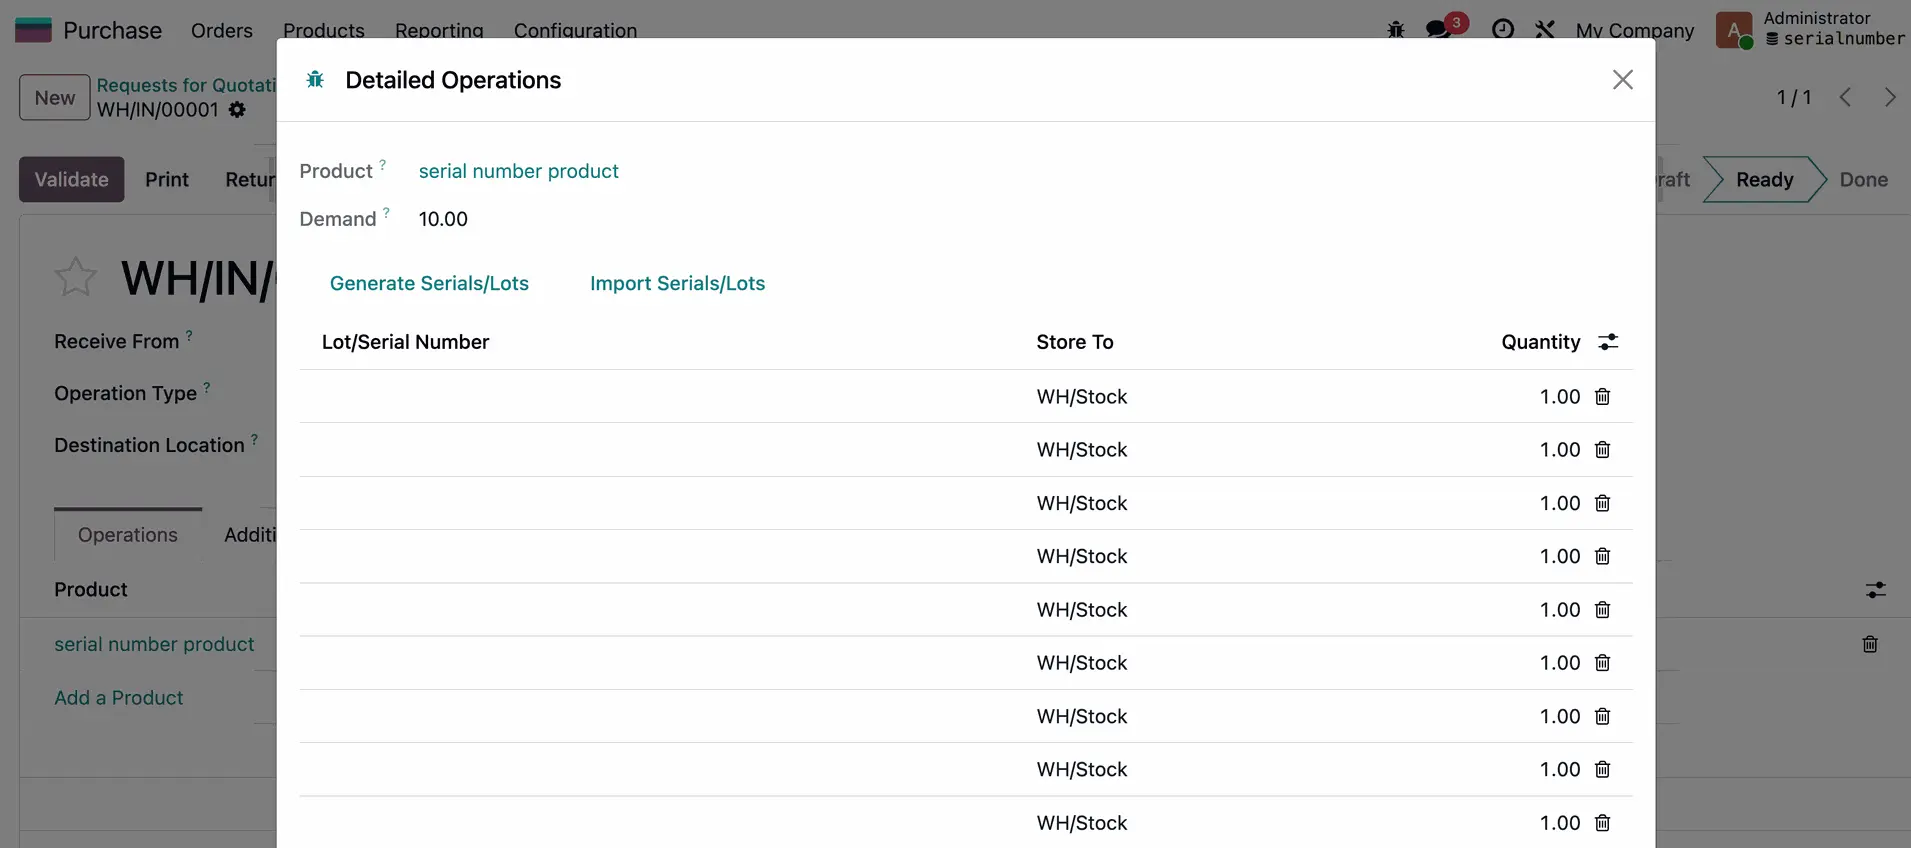Viewport: 1911px width, 848px height.
Task: Open serial number product link in dialog
Action: (x=518, y=171)
